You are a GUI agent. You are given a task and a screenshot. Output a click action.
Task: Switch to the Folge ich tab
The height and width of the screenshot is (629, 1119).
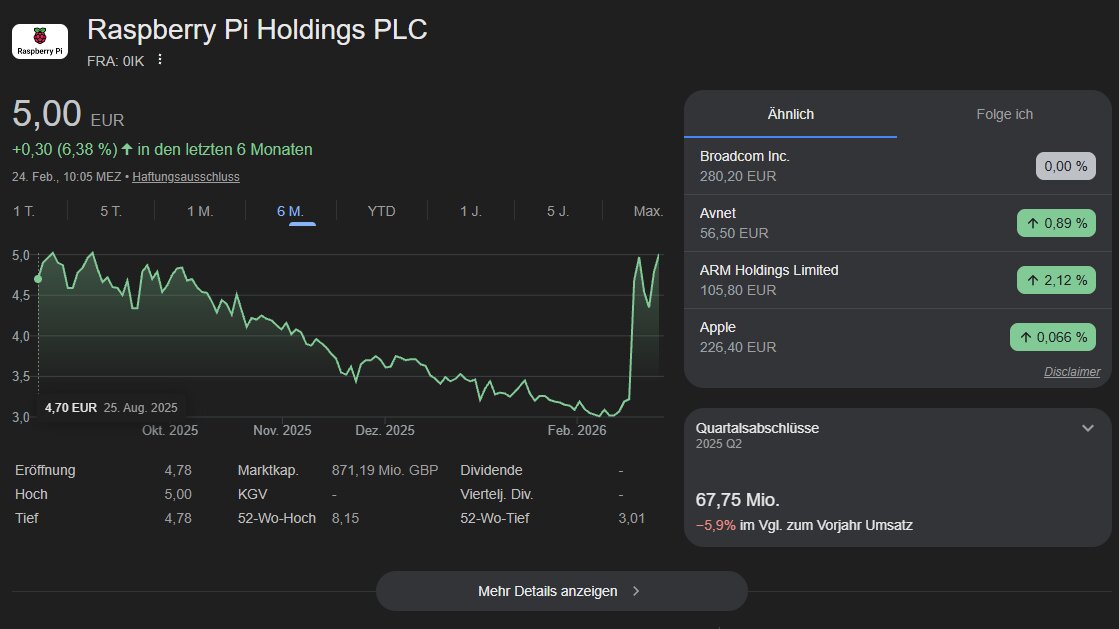click(x=1004, y=114)
